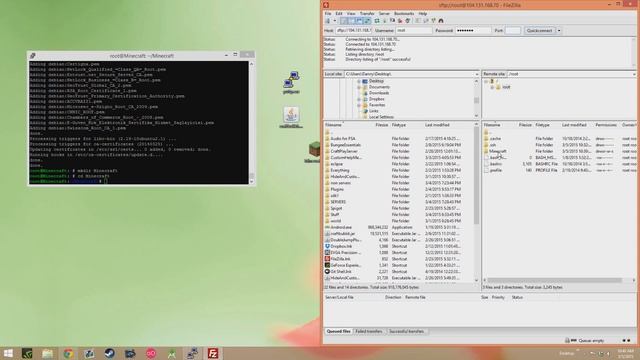Select the eclipse folder in local list
The height and width of the screenshot is (360, 640).
337,164
